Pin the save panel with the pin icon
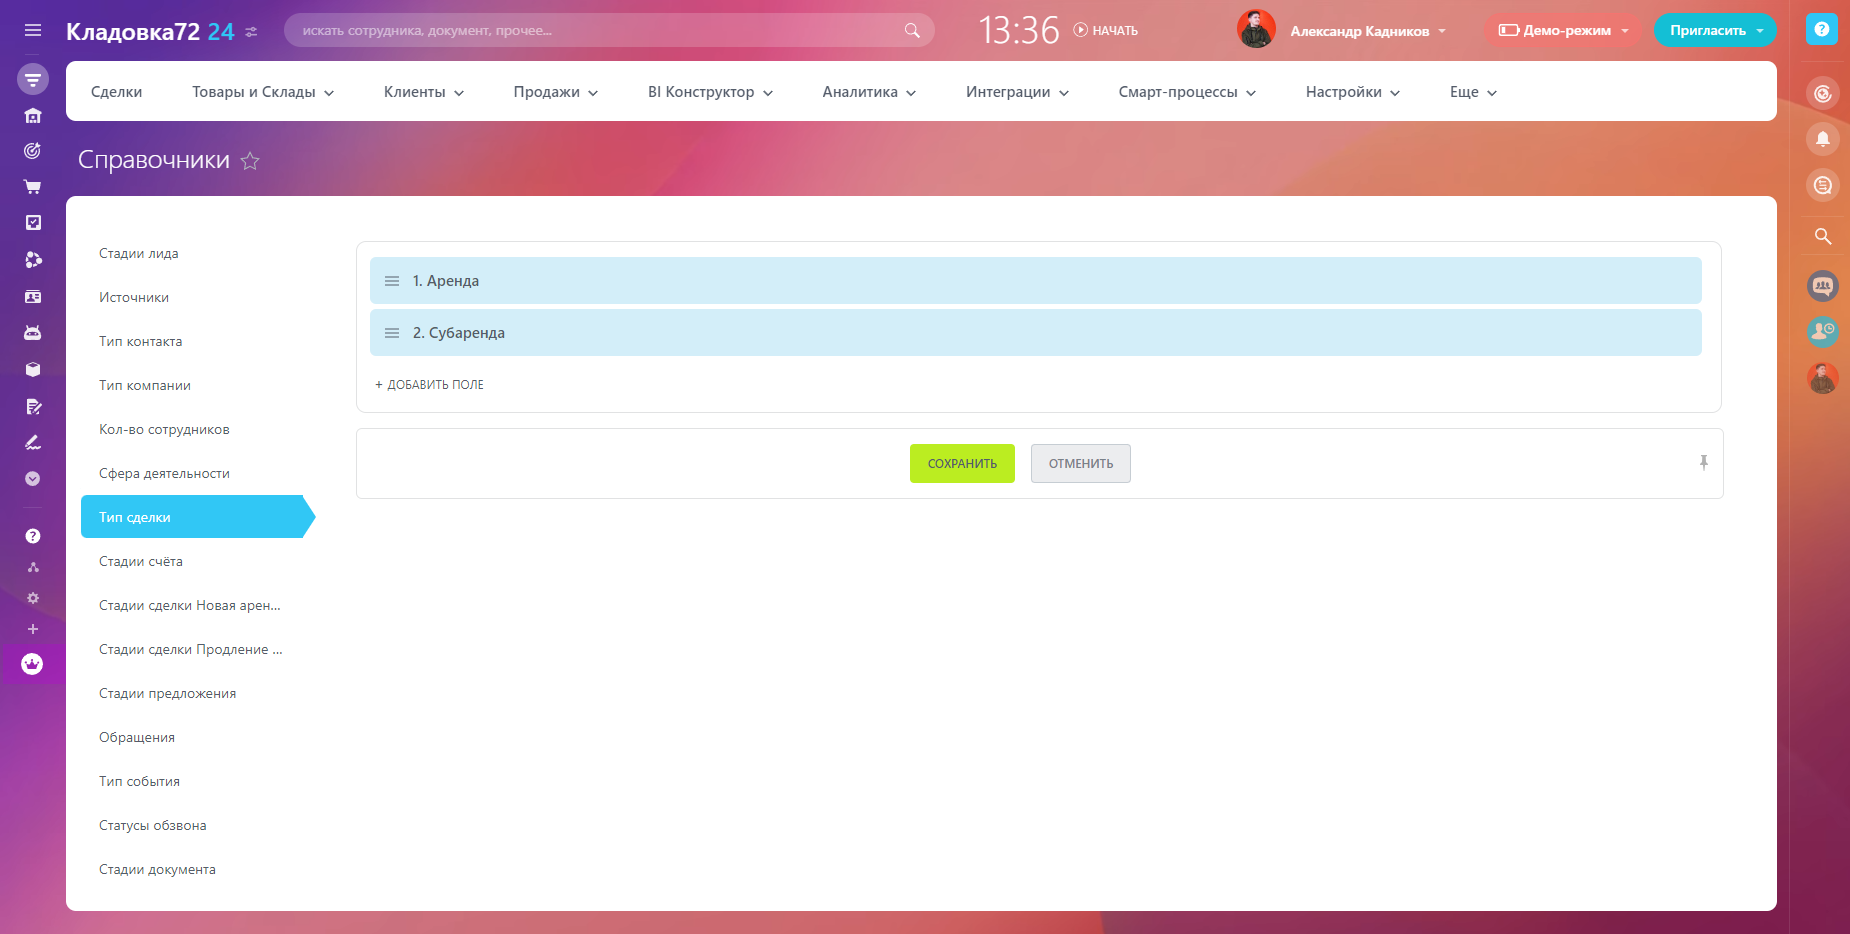This screenshot has height=934, width=1850. click(1704, 462)
